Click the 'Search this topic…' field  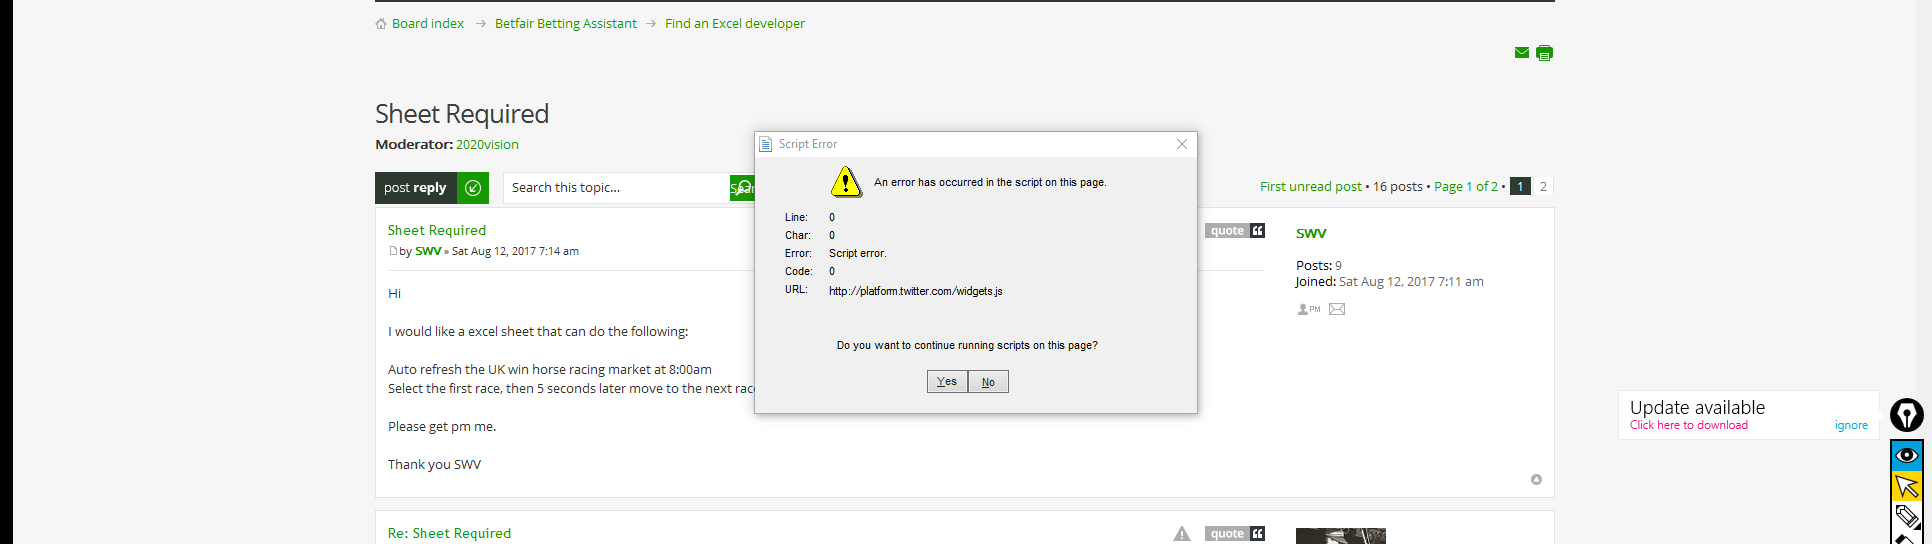(615, 188)
